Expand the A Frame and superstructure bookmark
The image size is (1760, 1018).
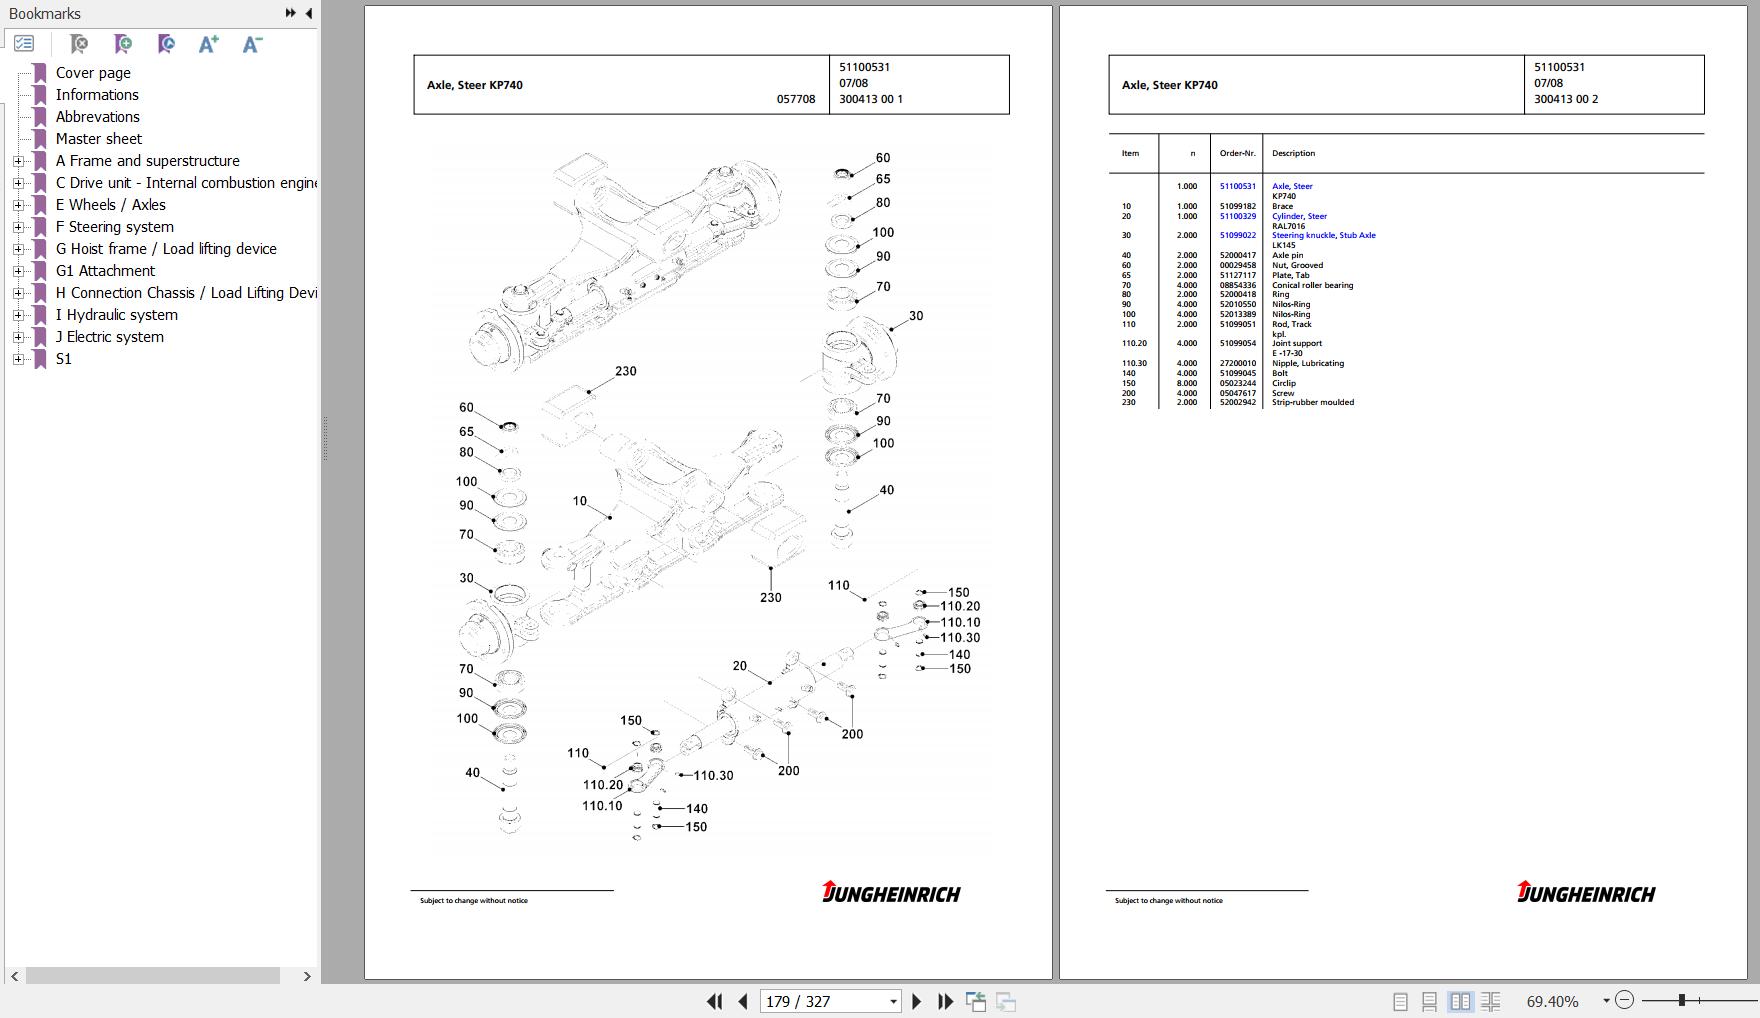(18, 161)
